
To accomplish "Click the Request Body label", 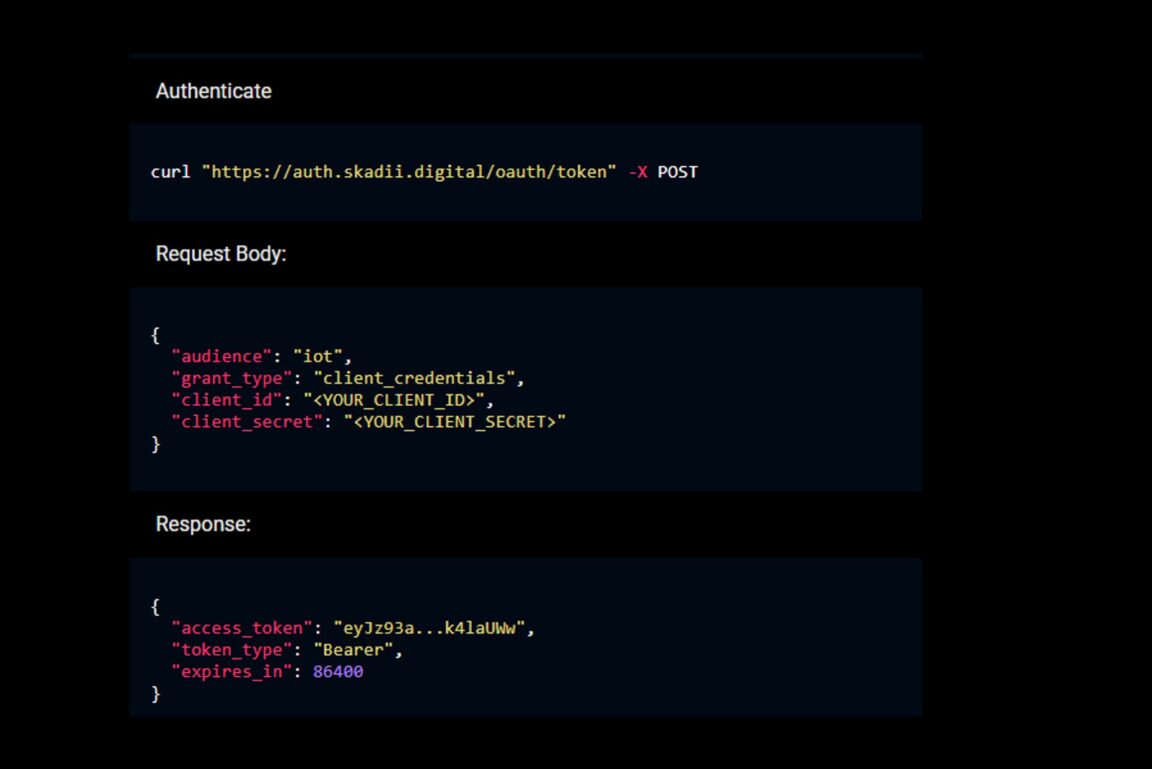I will pos(221,254).
